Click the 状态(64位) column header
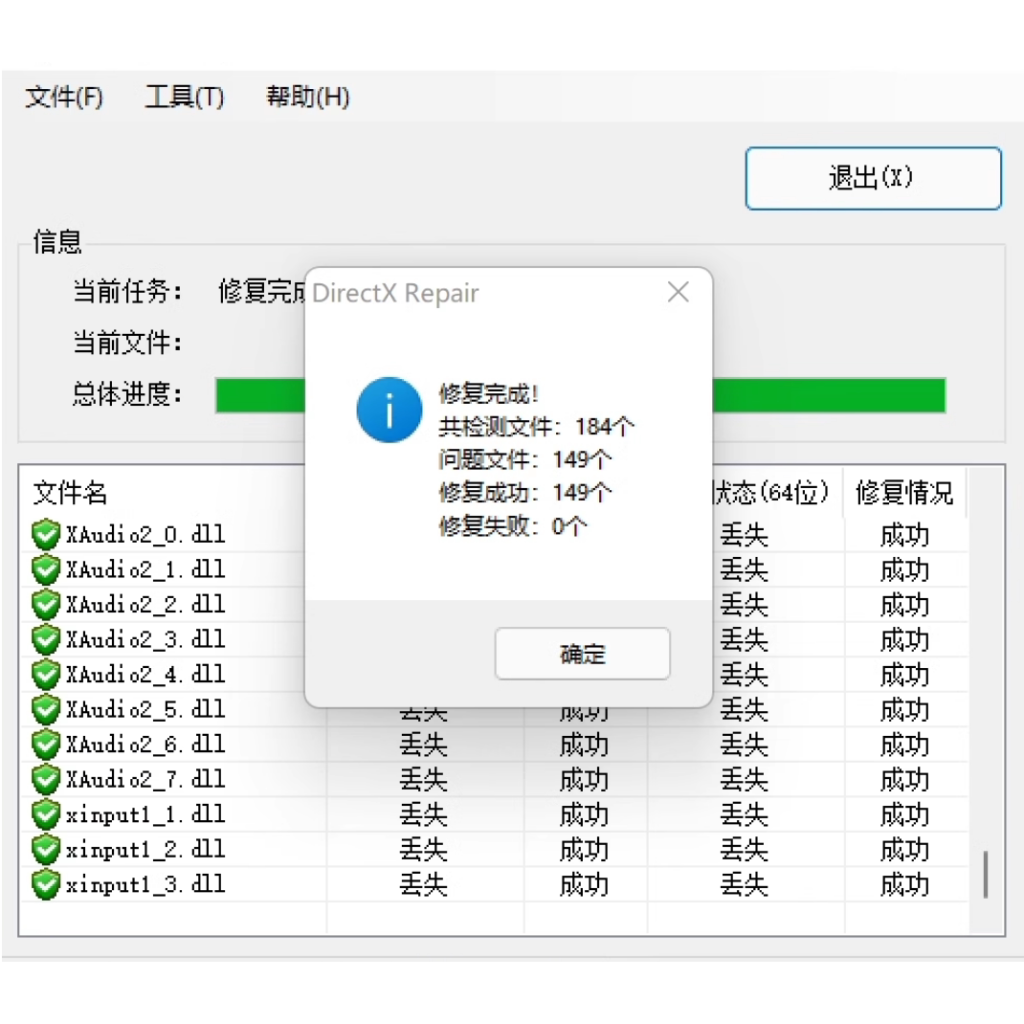Viewport: 1024px width, 1024px height. 772,492
